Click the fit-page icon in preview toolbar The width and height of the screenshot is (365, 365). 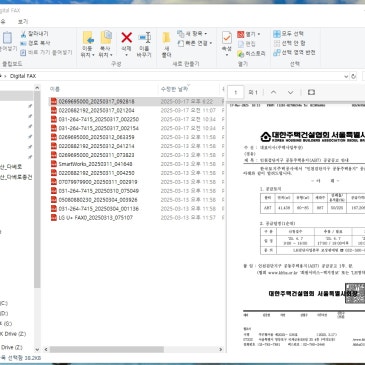311,92
